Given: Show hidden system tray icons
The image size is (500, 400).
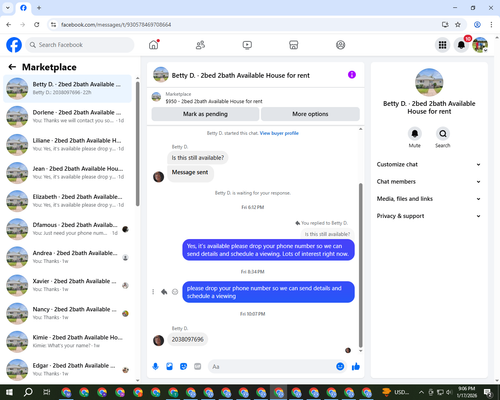Looking at the screenshot, I should [x=421, y=392].
